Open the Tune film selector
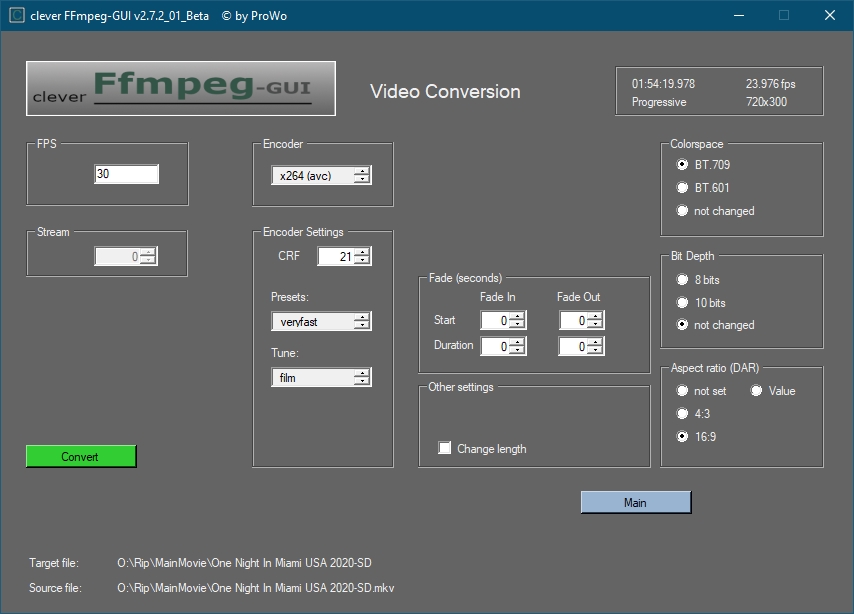This screenshot has height=614, width=854. tap(320, 378)
